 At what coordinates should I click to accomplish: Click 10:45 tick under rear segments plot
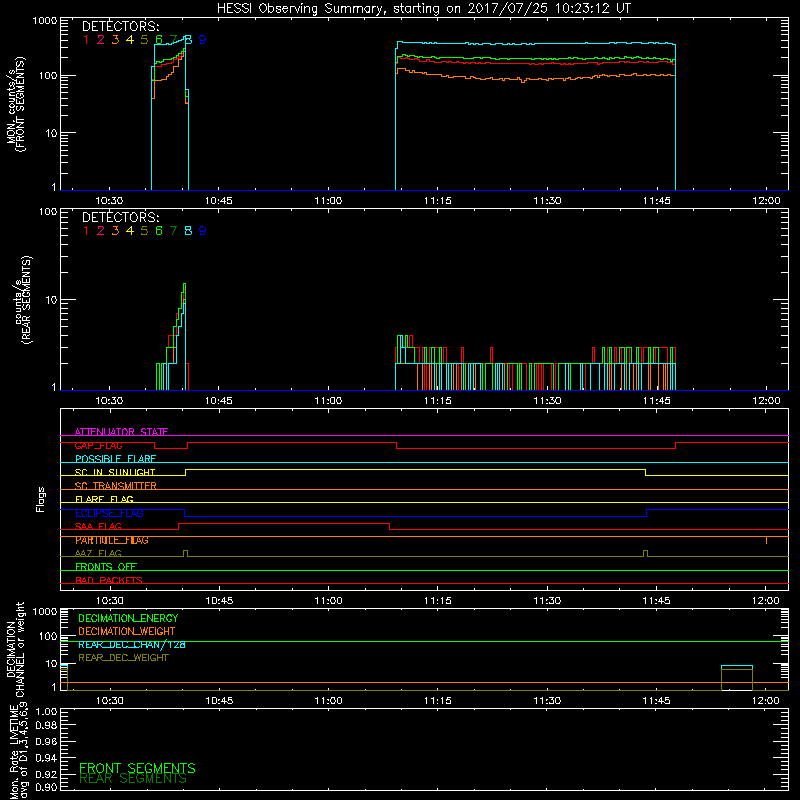[x=218, y=401]
